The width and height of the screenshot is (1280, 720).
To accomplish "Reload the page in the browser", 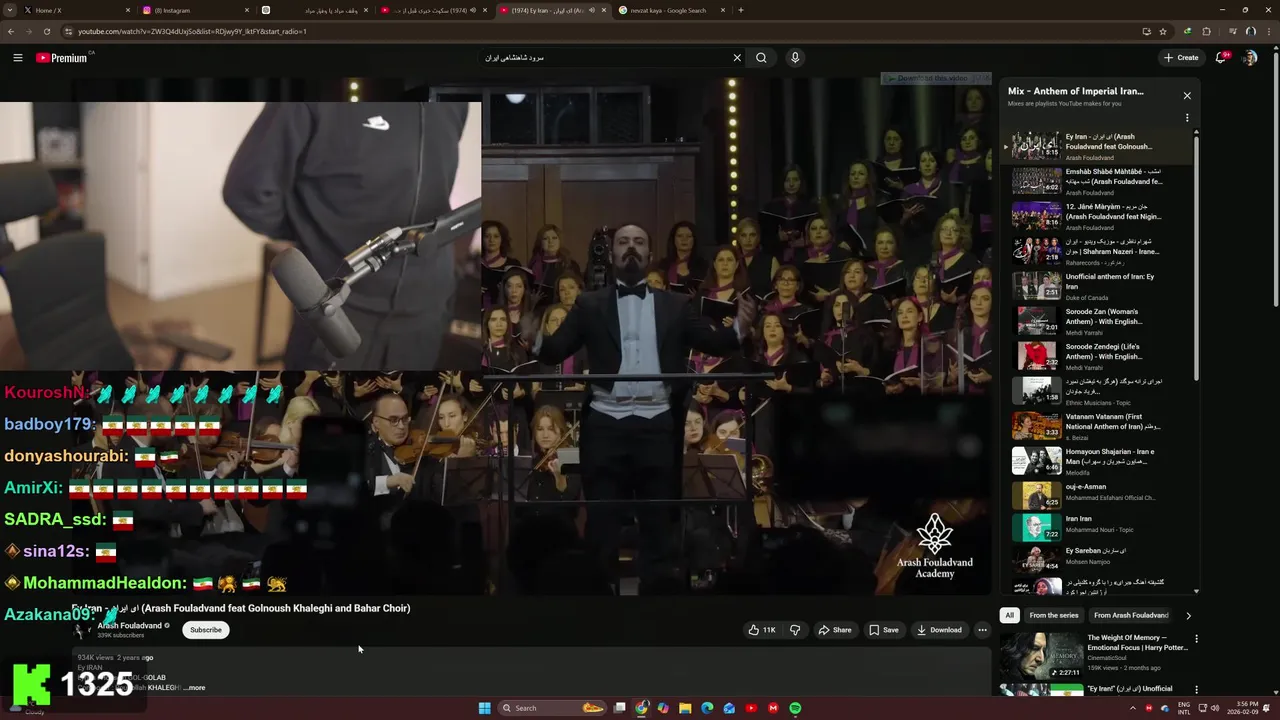I will 47,31.
